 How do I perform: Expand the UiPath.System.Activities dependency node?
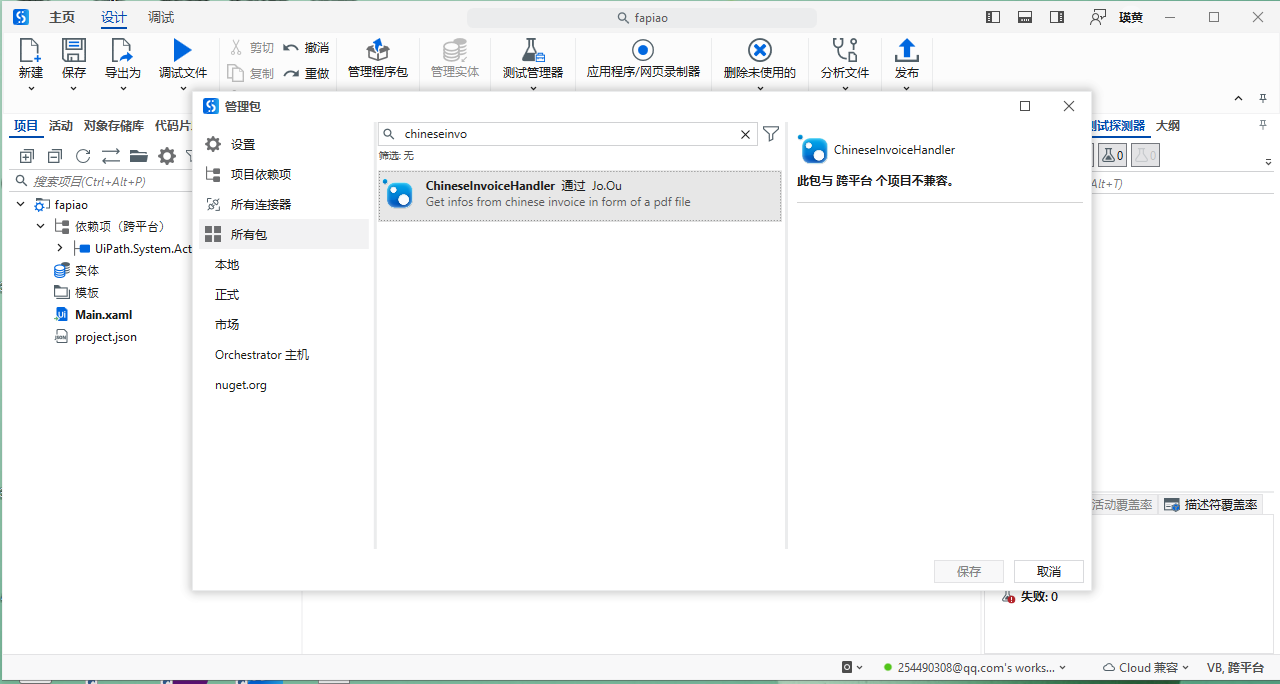(x=60, y=248)
